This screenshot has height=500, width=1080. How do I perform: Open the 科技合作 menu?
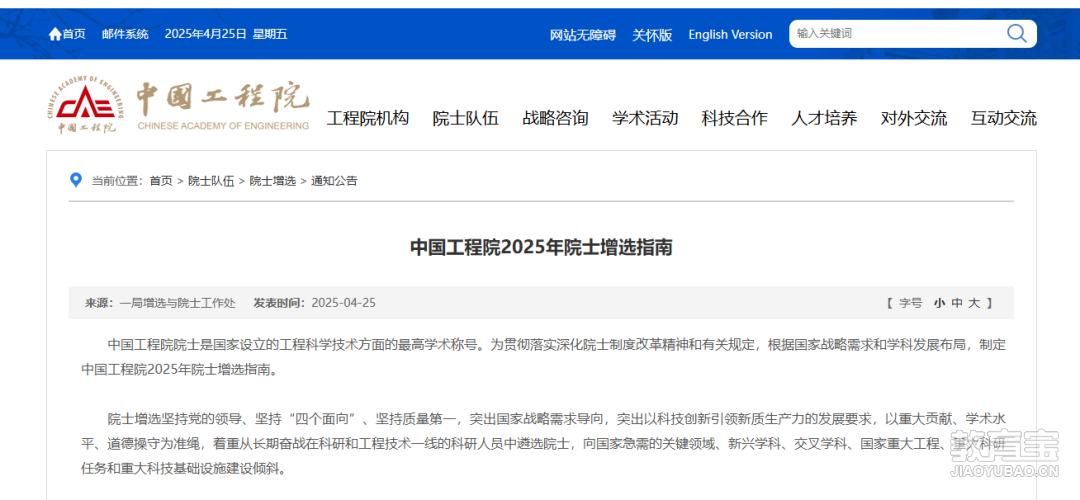click(734, 118)
